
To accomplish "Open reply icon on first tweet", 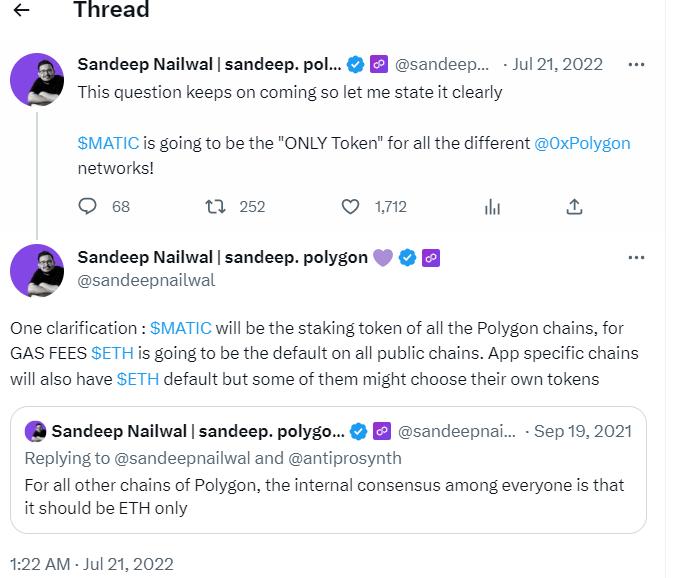I will click(88, 207).
